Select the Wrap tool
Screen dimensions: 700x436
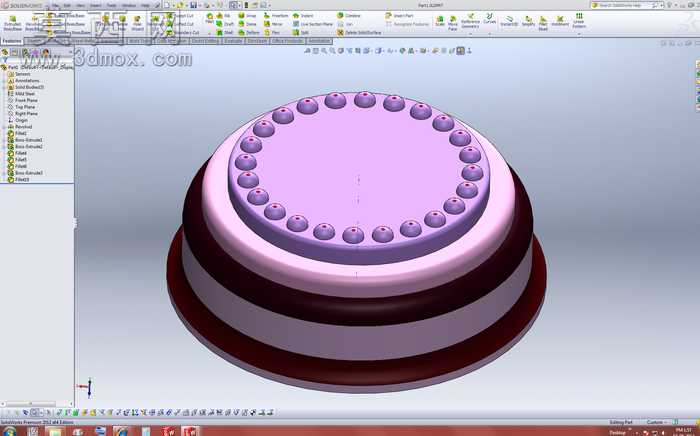click(x=247, y=16)
